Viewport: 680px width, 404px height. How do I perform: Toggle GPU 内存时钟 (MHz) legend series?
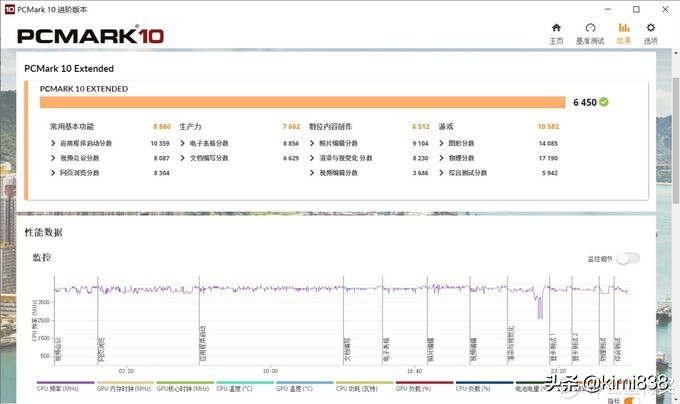point(123,388)
